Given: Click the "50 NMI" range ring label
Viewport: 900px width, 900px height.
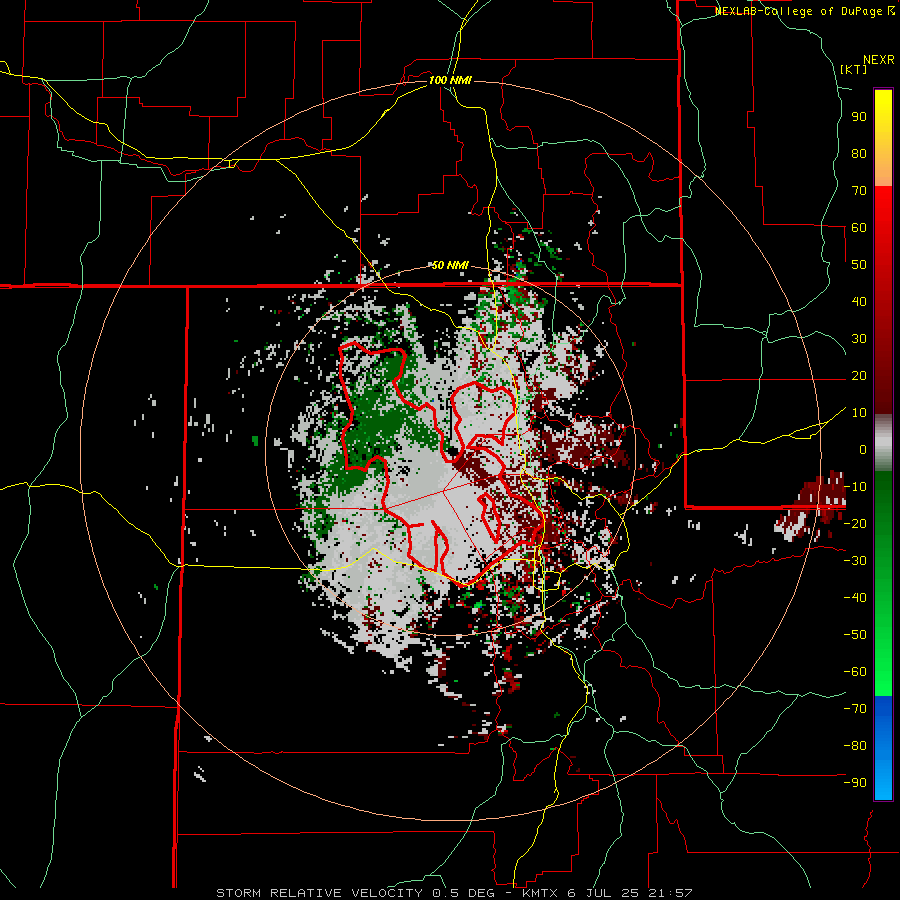Looking at the screenshot, I should pos(450,265).
